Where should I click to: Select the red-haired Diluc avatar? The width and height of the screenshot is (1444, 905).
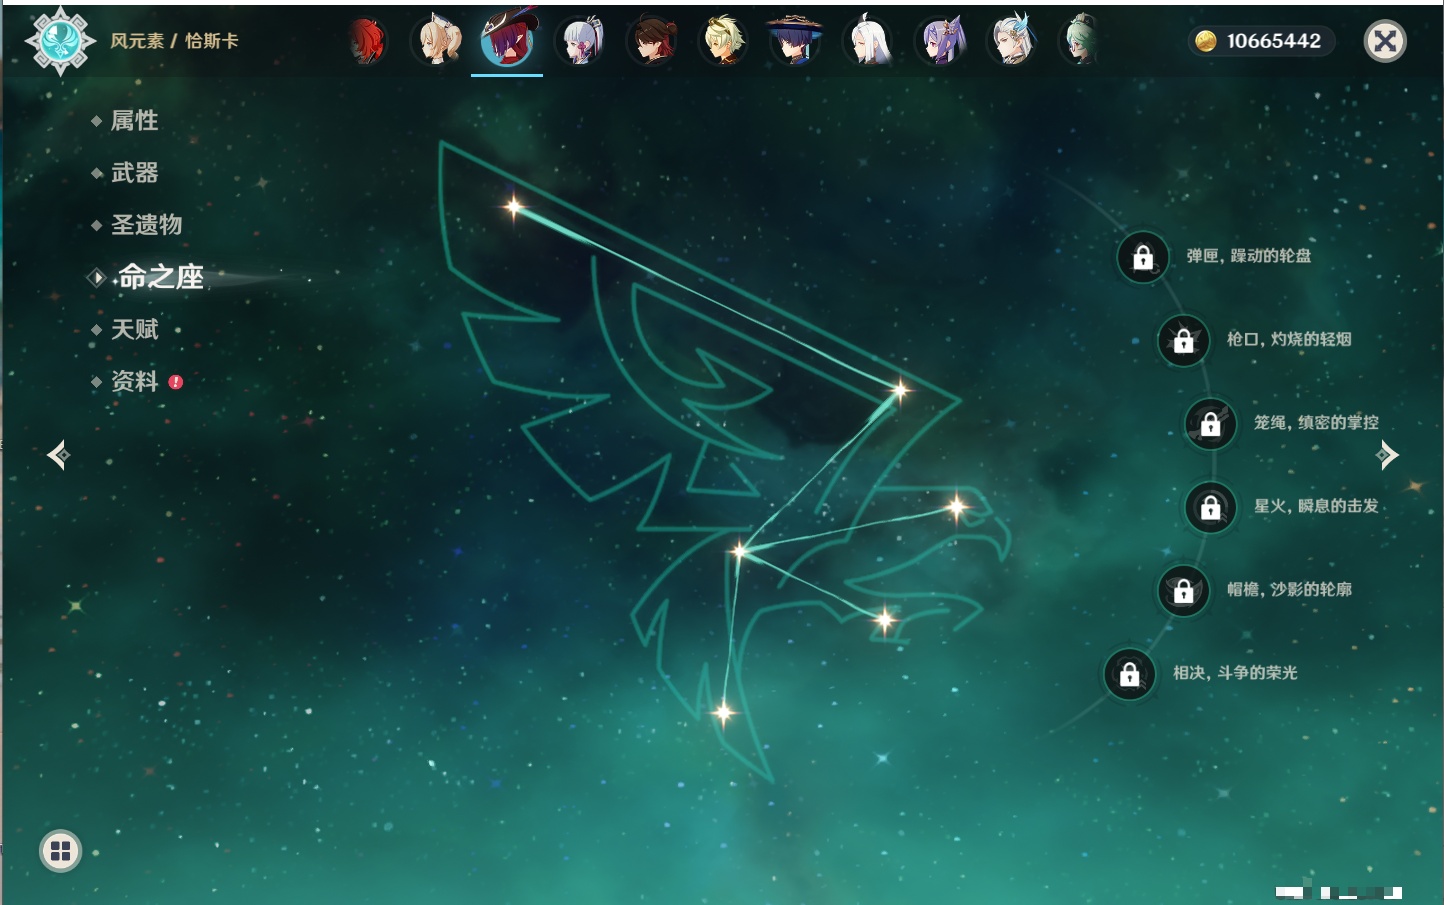[367, 42]
